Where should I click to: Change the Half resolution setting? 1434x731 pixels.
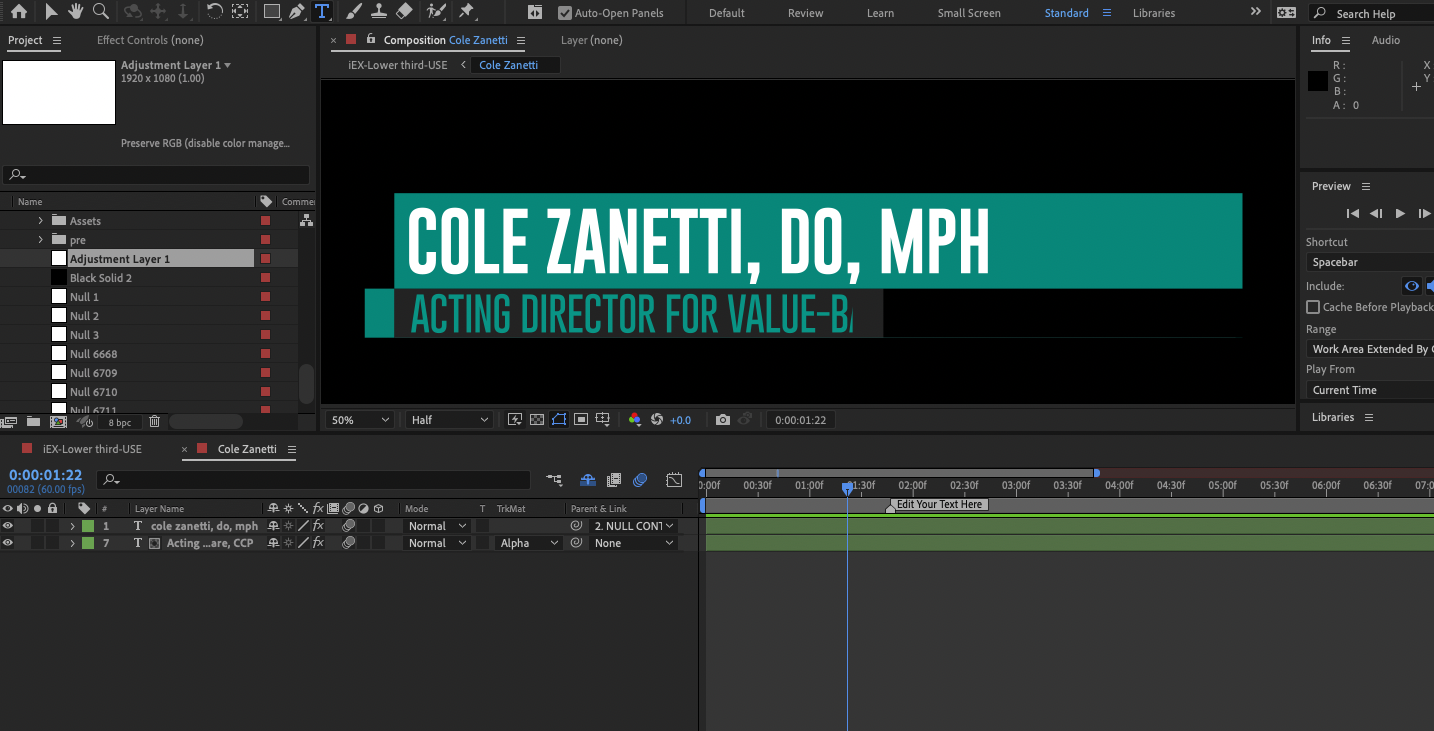point(448,419)
